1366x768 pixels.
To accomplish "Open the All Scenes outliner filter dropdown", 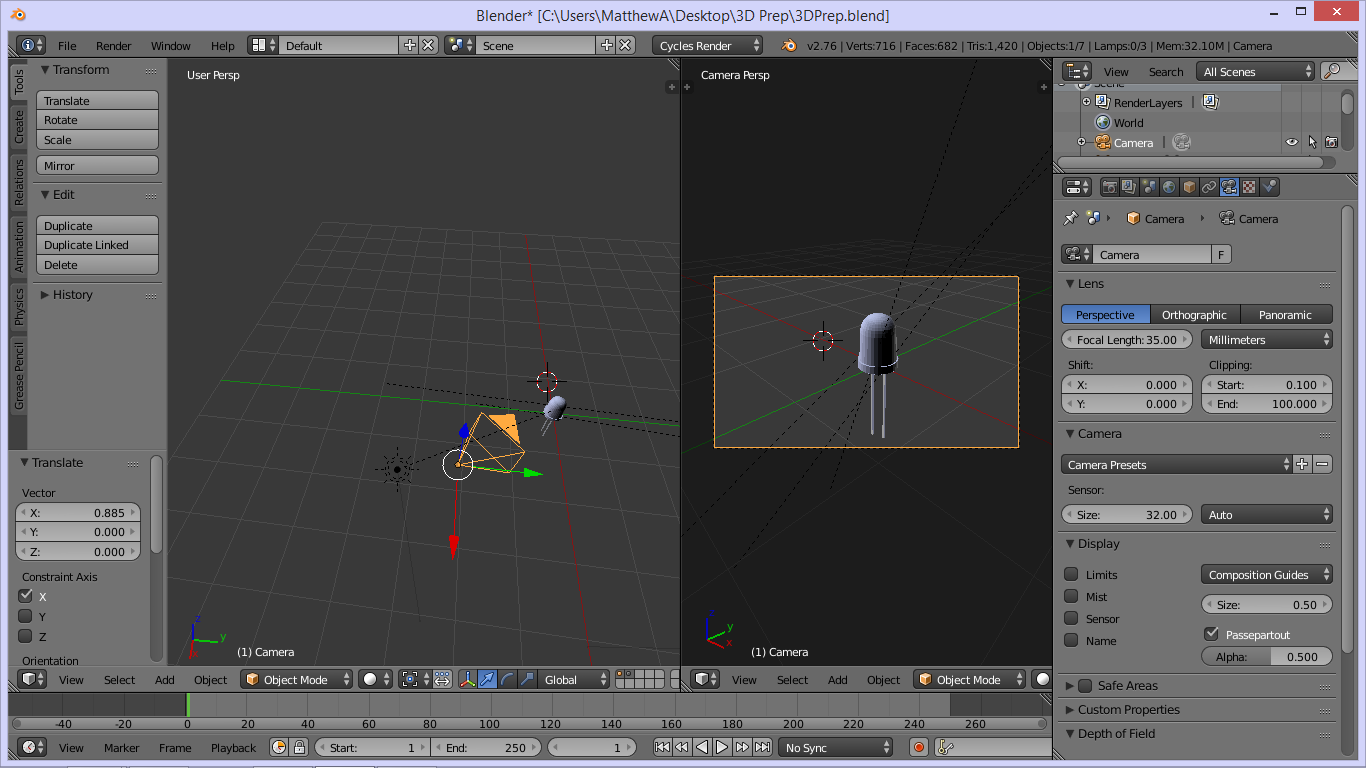I will click(x=1255, y=71).
